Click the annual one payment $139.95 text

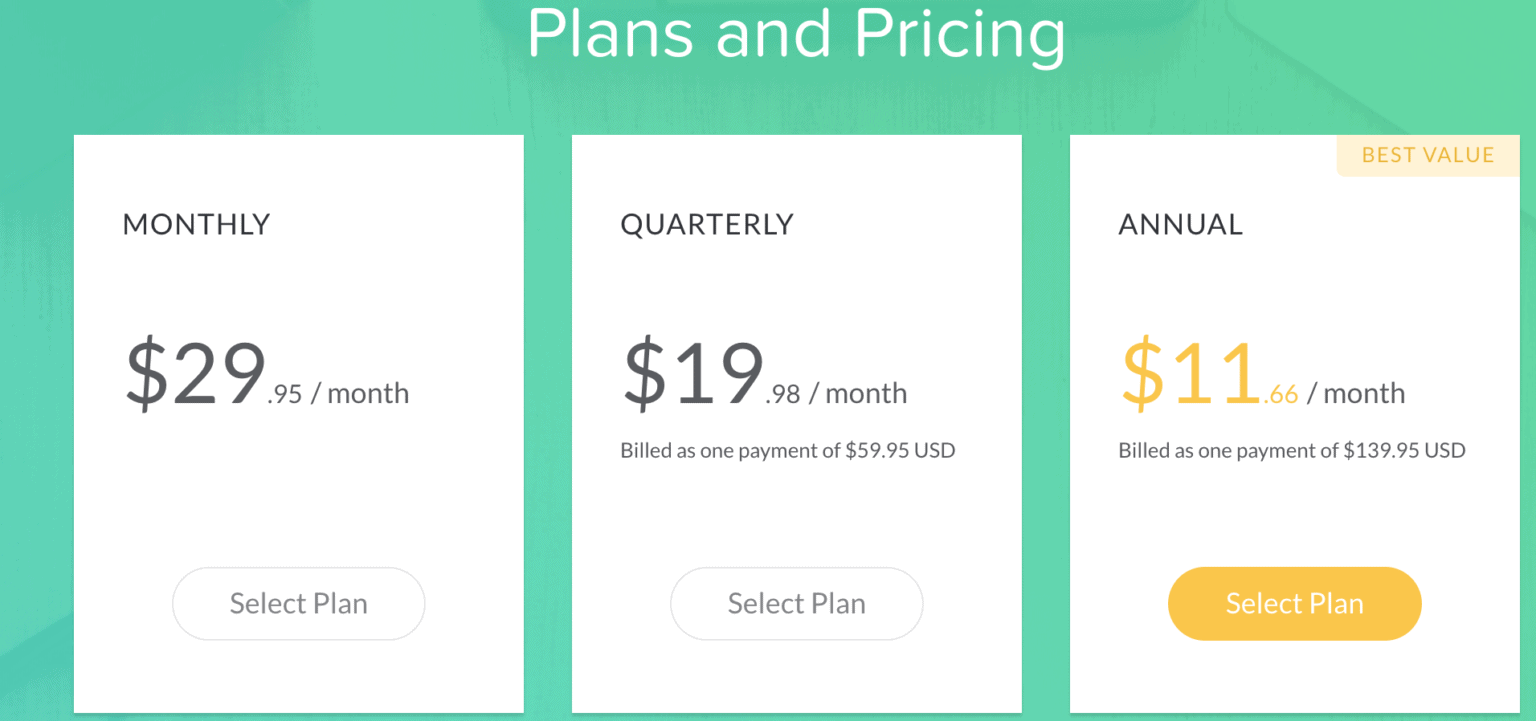pyautogui.click(x=1292, y=450)
